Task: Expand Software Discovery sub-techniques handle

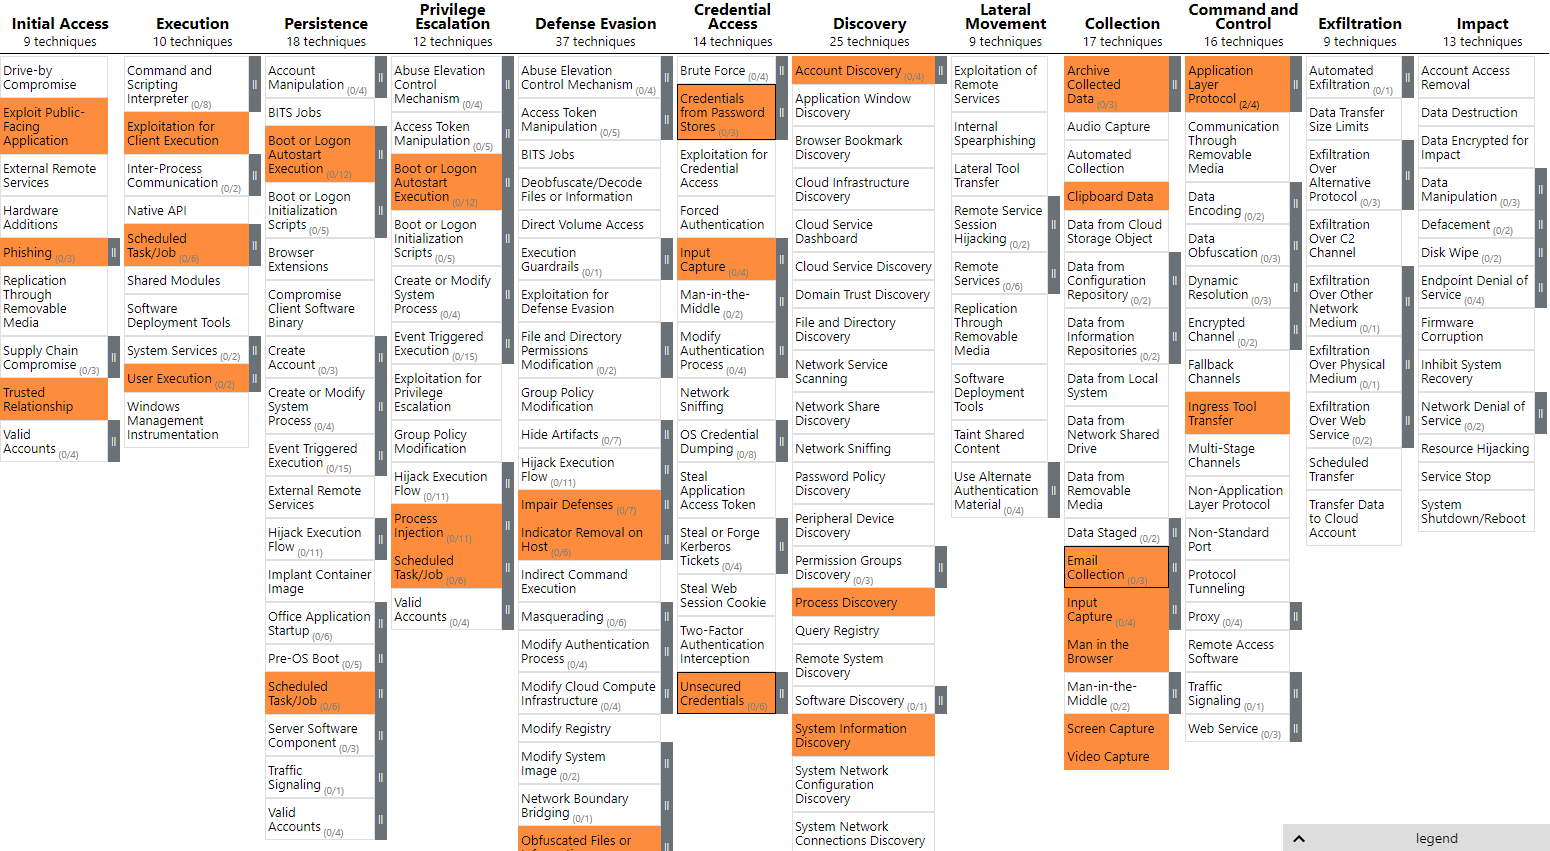Action: pos(941,700)
